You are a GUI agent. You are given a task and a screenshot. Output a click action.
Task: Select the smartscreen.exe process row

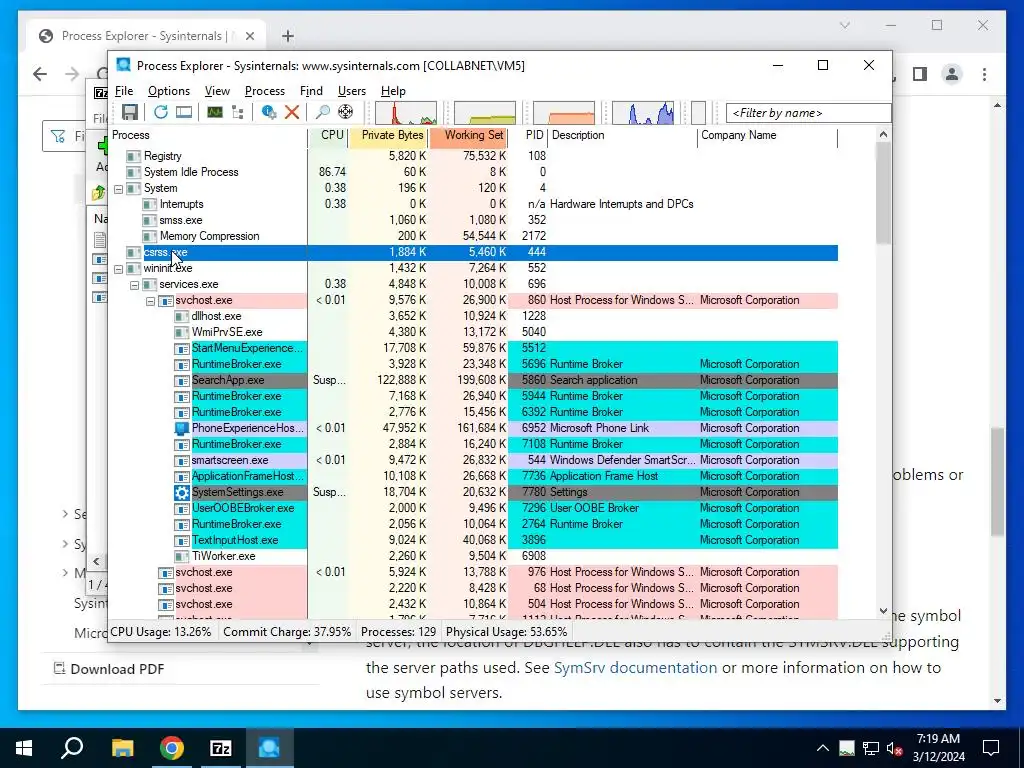[473, 460]
